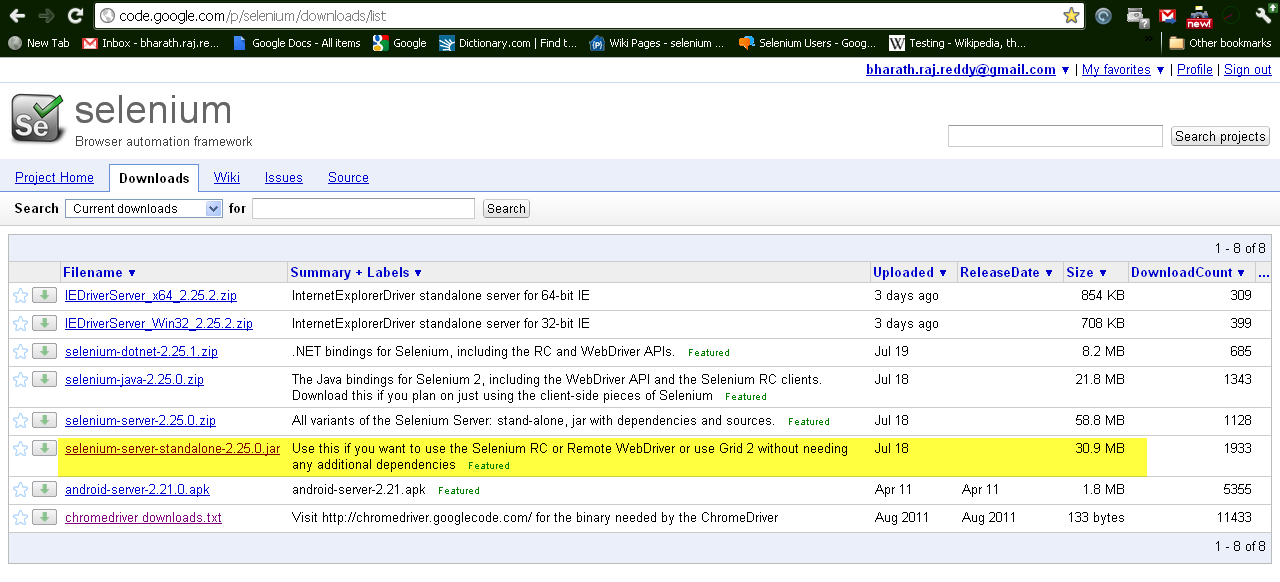Click the Search button next to downloads field
This screenshot has height=582, width=1280.
point(506,208)
